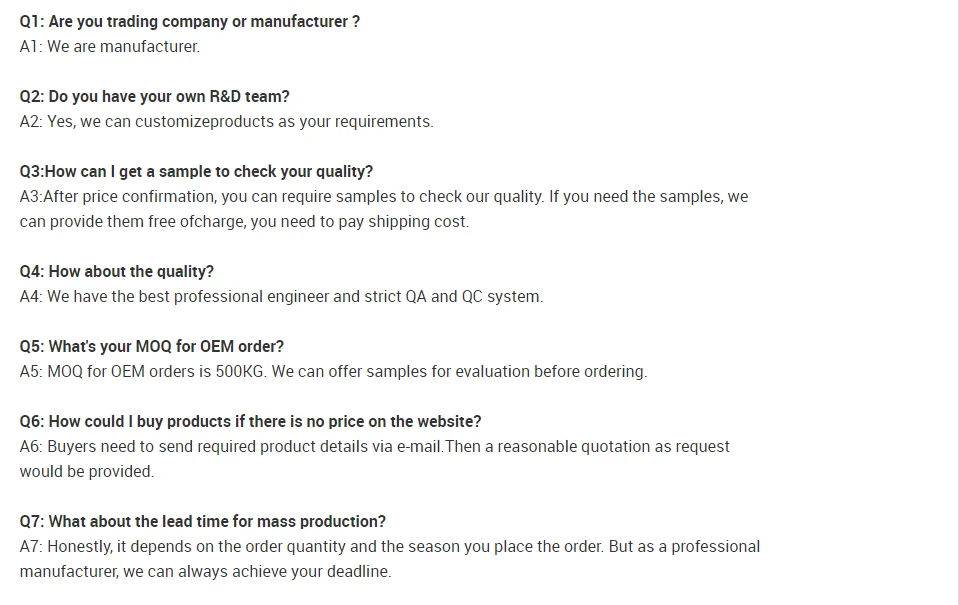The width and height of the screenshot is (959, 605).
Task: Click the Q6 no price on website question
Action: [250, 421]
